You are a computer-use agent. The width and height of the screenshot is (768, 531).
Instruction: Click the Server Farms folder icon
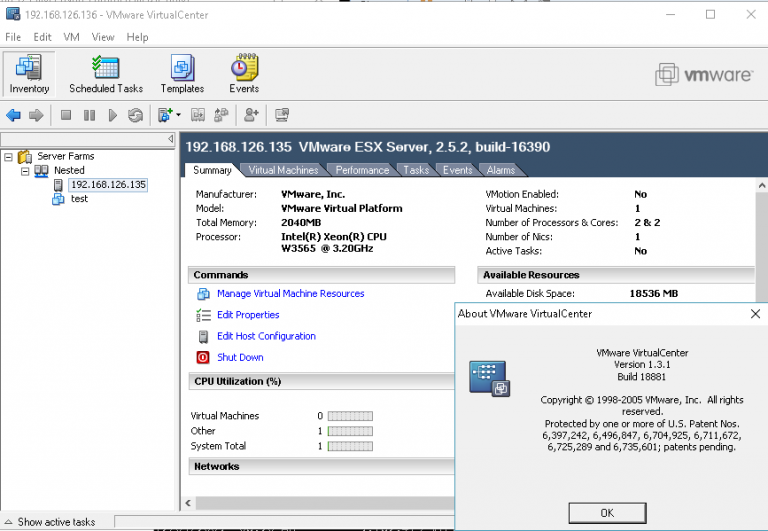[24, 157]
